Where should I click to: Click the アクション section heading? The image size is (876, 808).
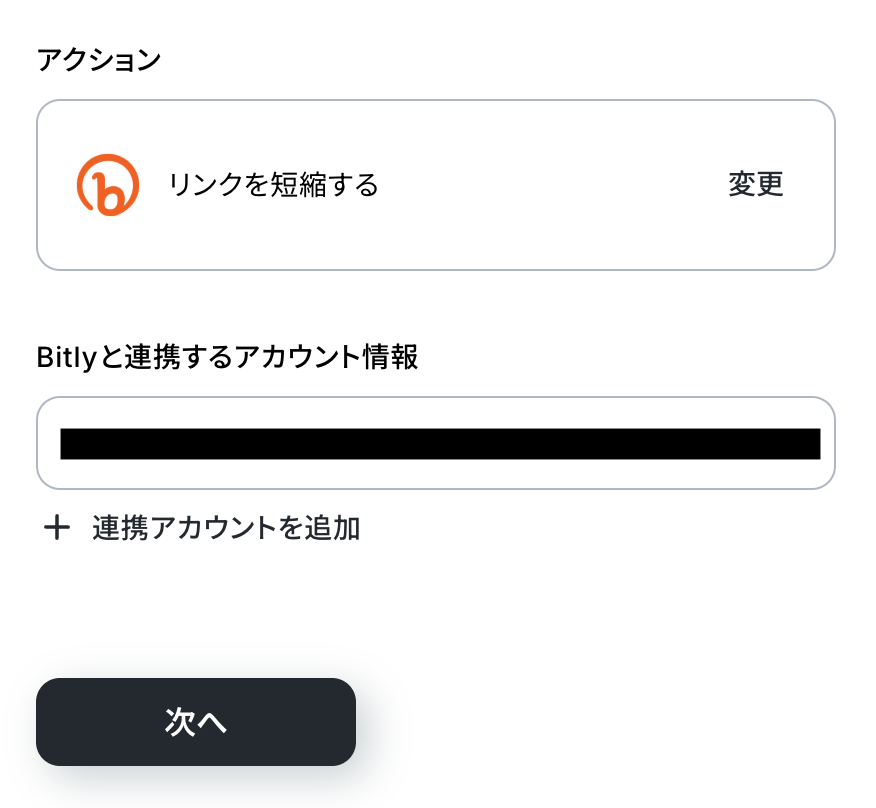point(98,59)
